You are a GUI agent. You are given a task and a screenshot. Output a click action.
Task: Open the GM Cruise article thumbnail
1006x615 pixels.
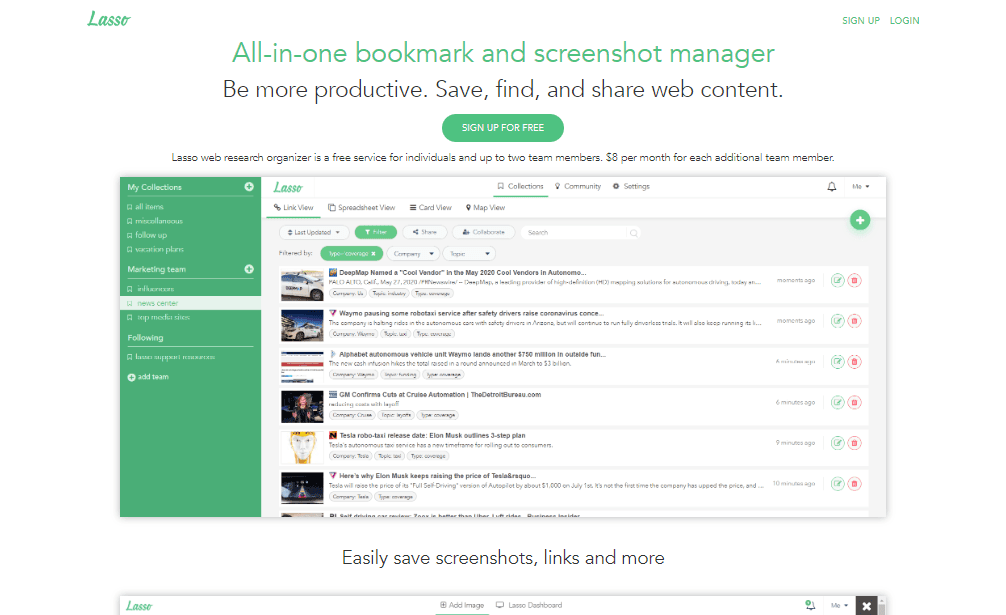pos(302,407)
